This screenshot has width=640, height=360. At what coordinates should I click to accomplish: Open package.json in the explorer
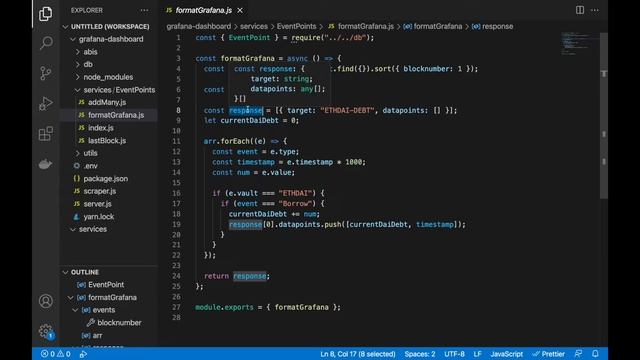pyautogui.click(x=109, y=178)
